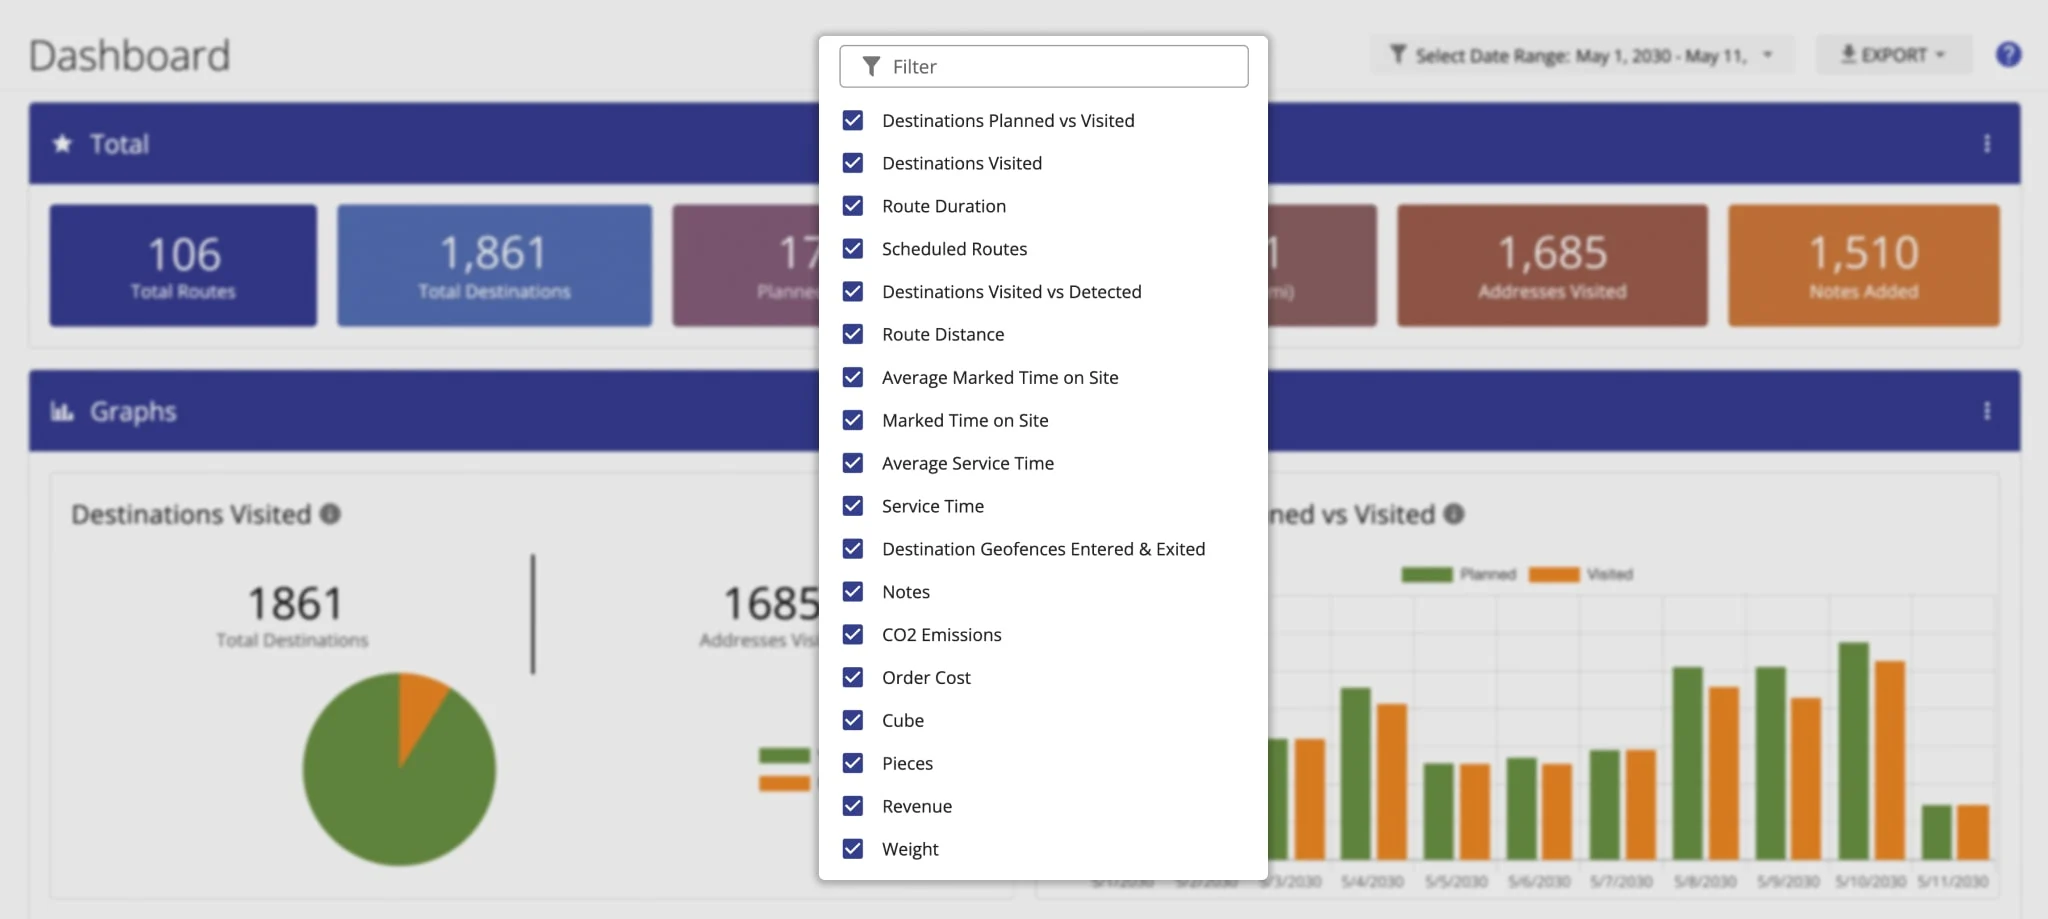
Task: Click the orange Visited legend swatch
Action: click(1554, 574)
